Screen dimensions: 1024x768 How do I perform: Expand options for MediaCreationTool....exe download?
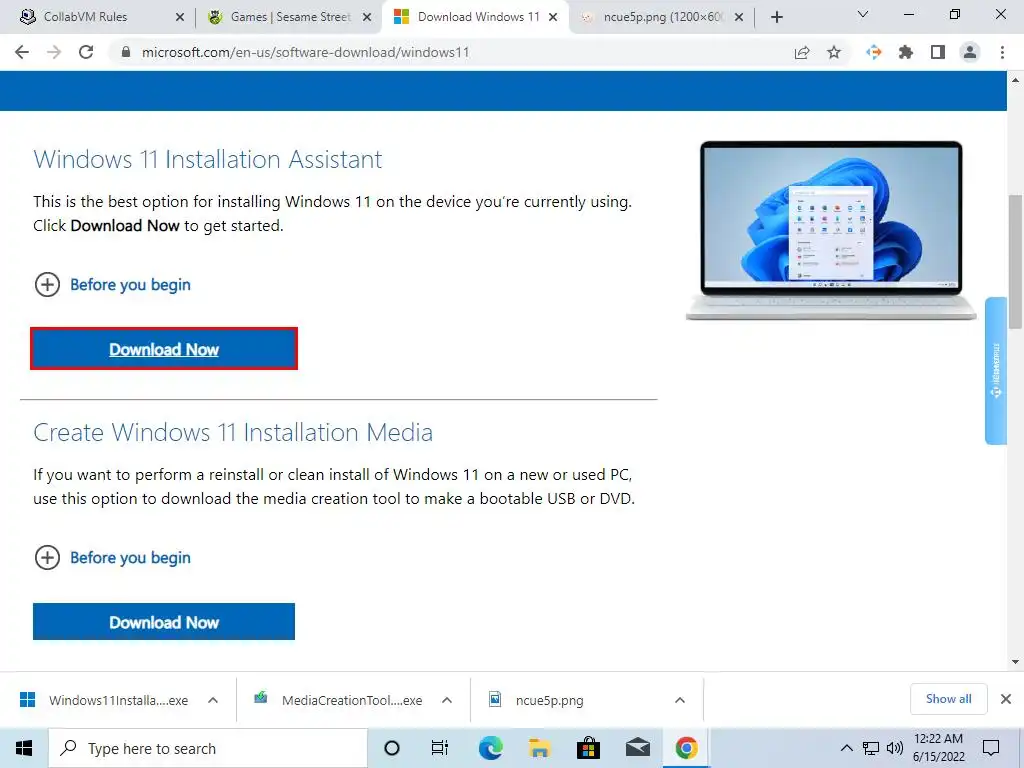tap(447, 700)
